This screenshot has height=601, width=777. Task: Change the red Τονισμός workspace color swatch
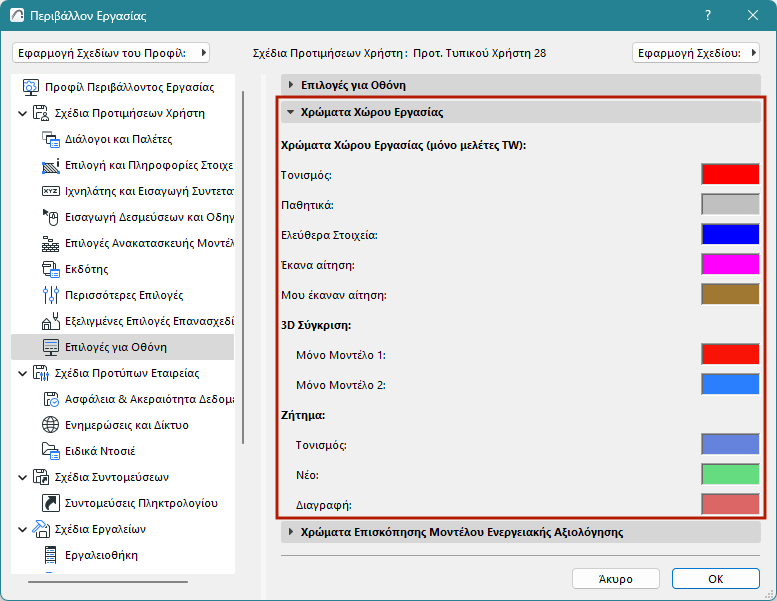pyautogui.click(x=730, y=174)
